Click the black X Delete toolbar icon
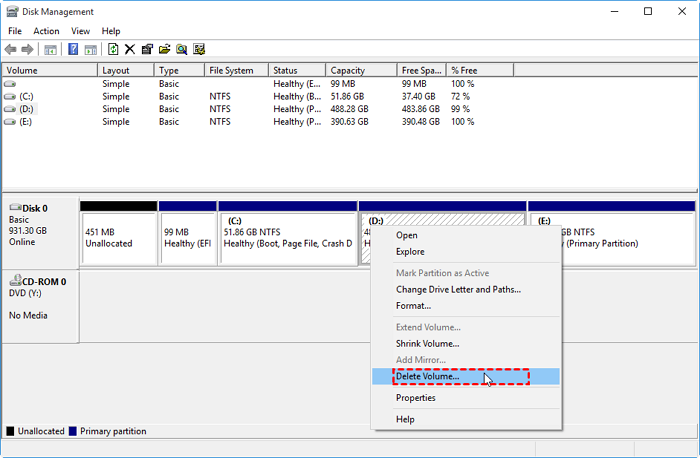 (130, 49)
